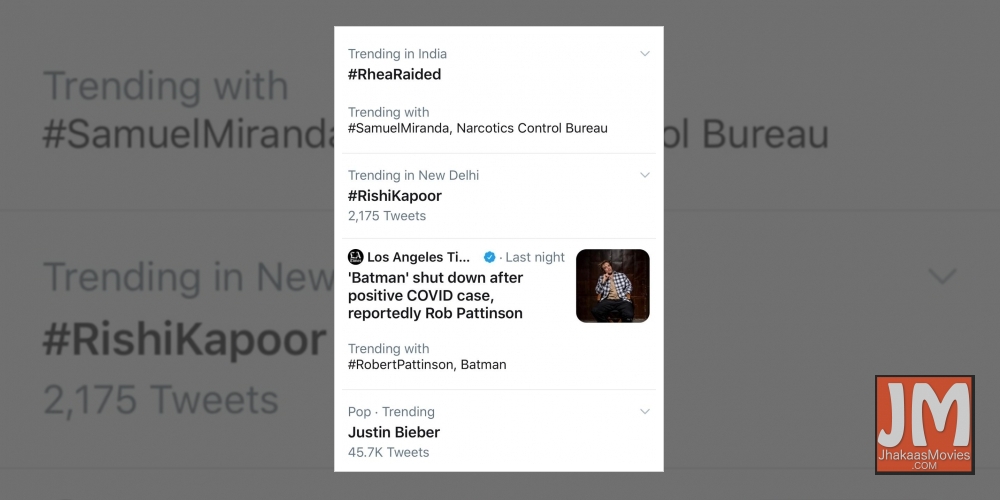Click the 2,175 Tweets count

tap(386, 216)
